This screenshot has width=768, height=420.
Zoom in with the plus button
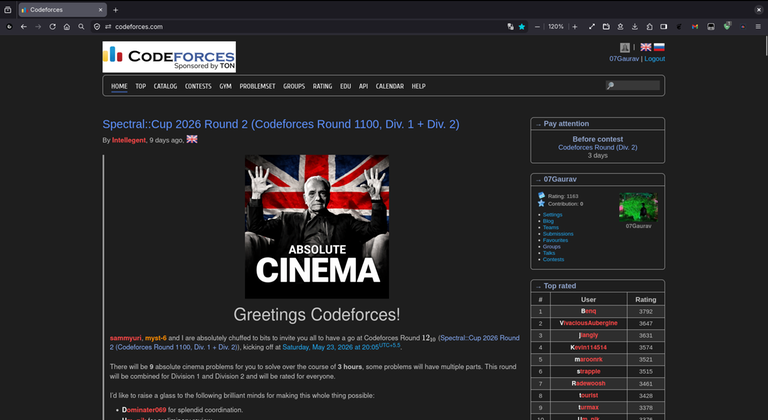click(575, 27)
